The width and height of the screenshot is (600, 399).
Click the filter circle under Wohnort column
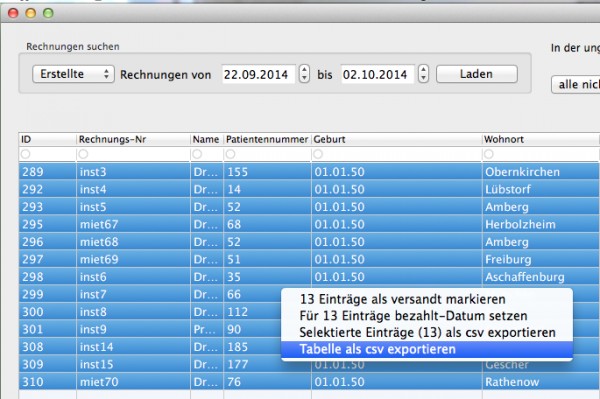coord(489,154)
